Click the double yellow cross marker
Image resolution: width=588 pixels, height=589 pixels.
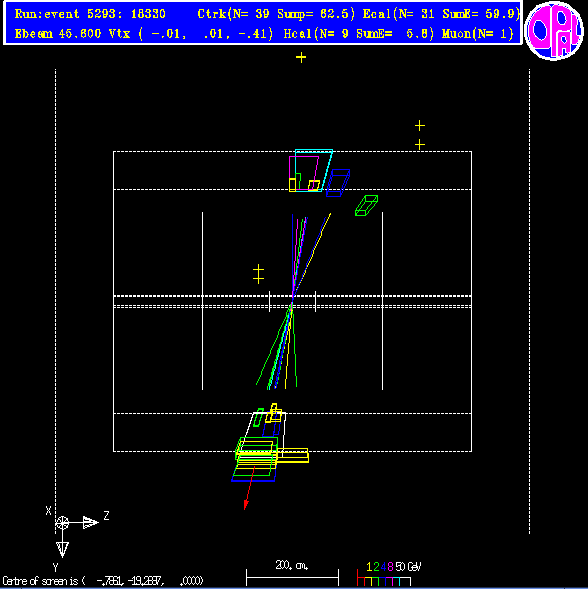pos(258,273)
